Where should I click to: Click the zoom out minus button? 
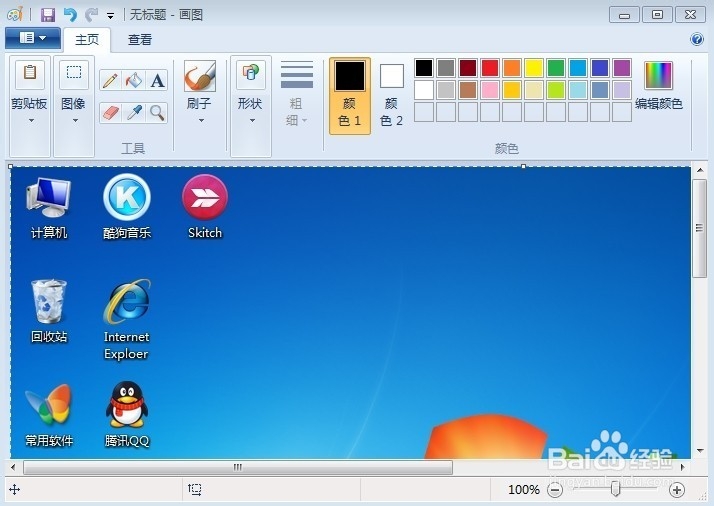point(555,490)
